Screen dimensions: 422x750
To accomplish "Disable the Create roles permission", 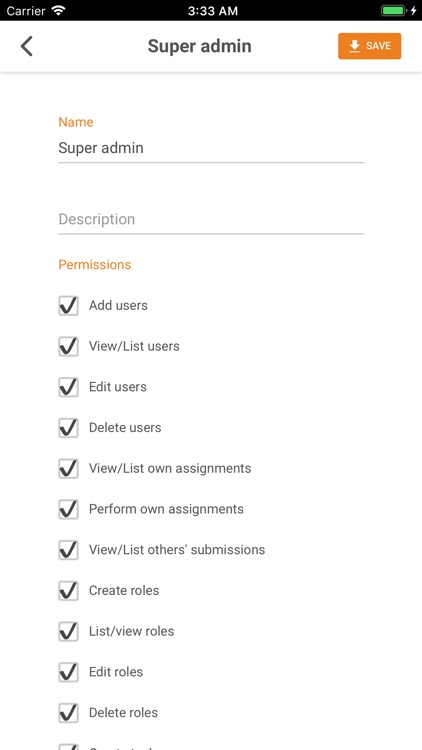I will pos(68,590).
